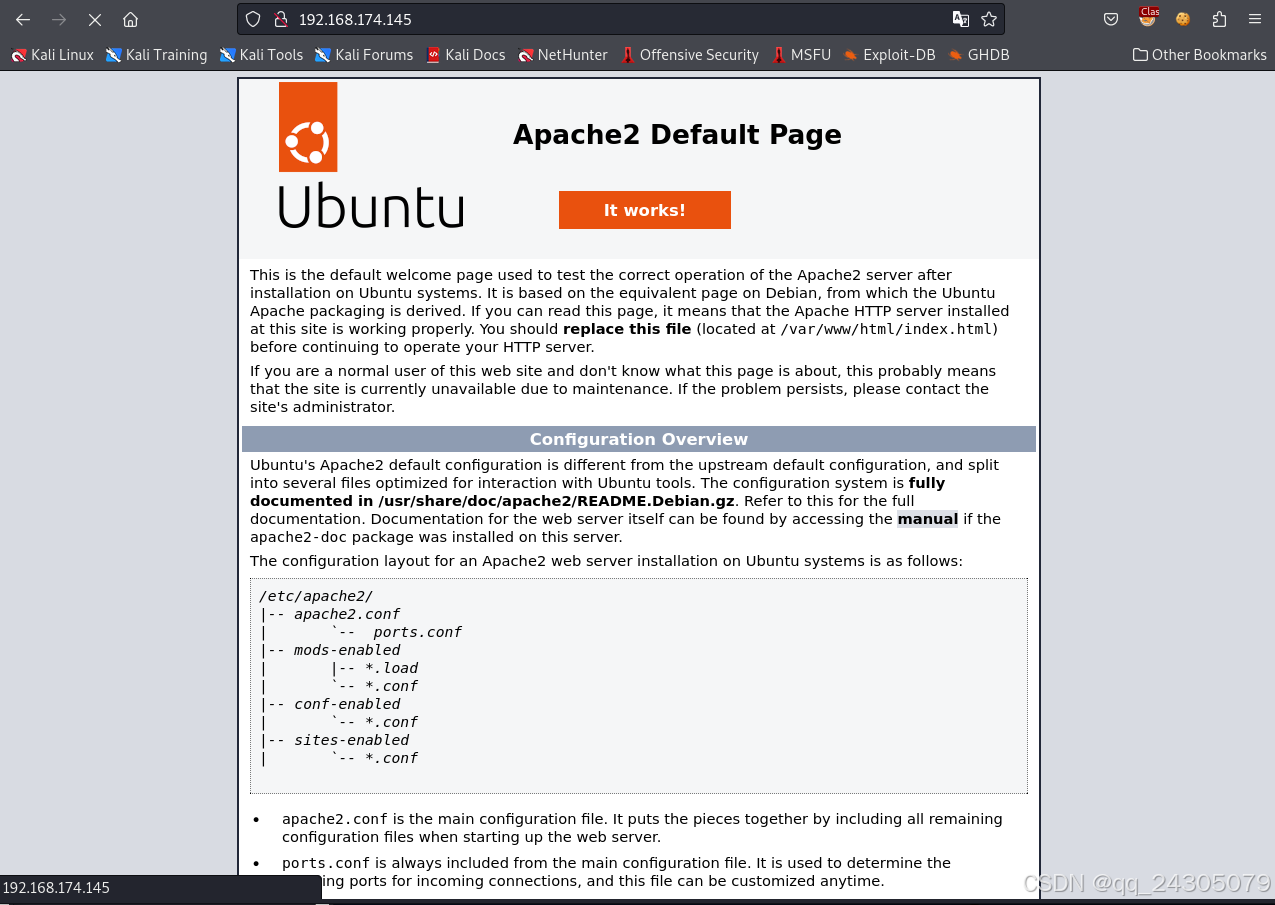Open the extension icon with Clas badge
The height and width of the screenshot is (905, 1275).
click(x=1148, y=18)
